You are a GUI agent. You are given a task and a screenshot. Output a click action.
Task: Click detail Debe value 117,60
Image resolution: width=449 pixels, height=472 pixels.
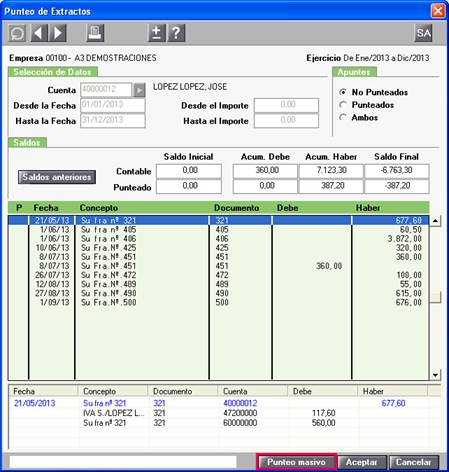[324, 413]
